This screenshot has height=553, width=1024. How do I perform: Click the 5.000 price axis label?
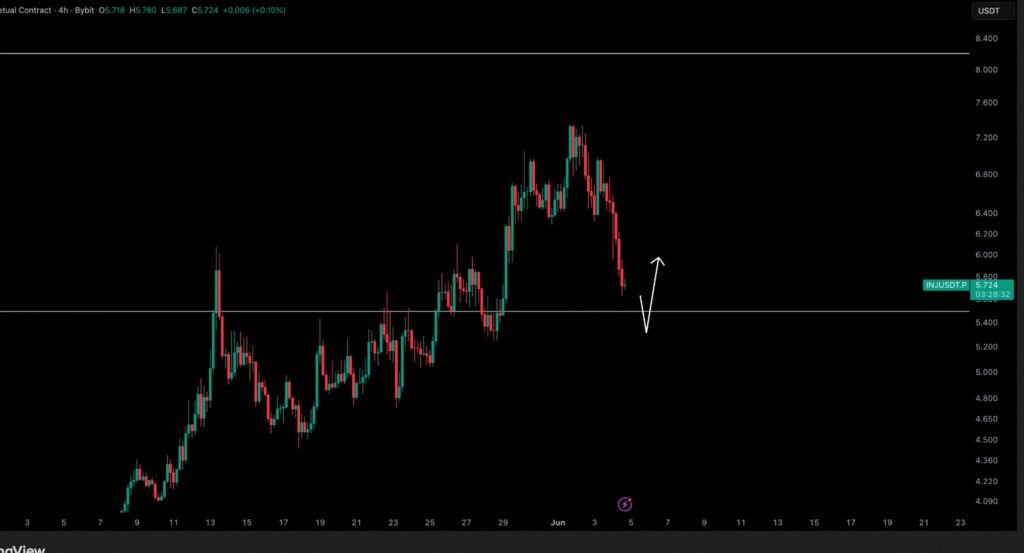(986, 372)
